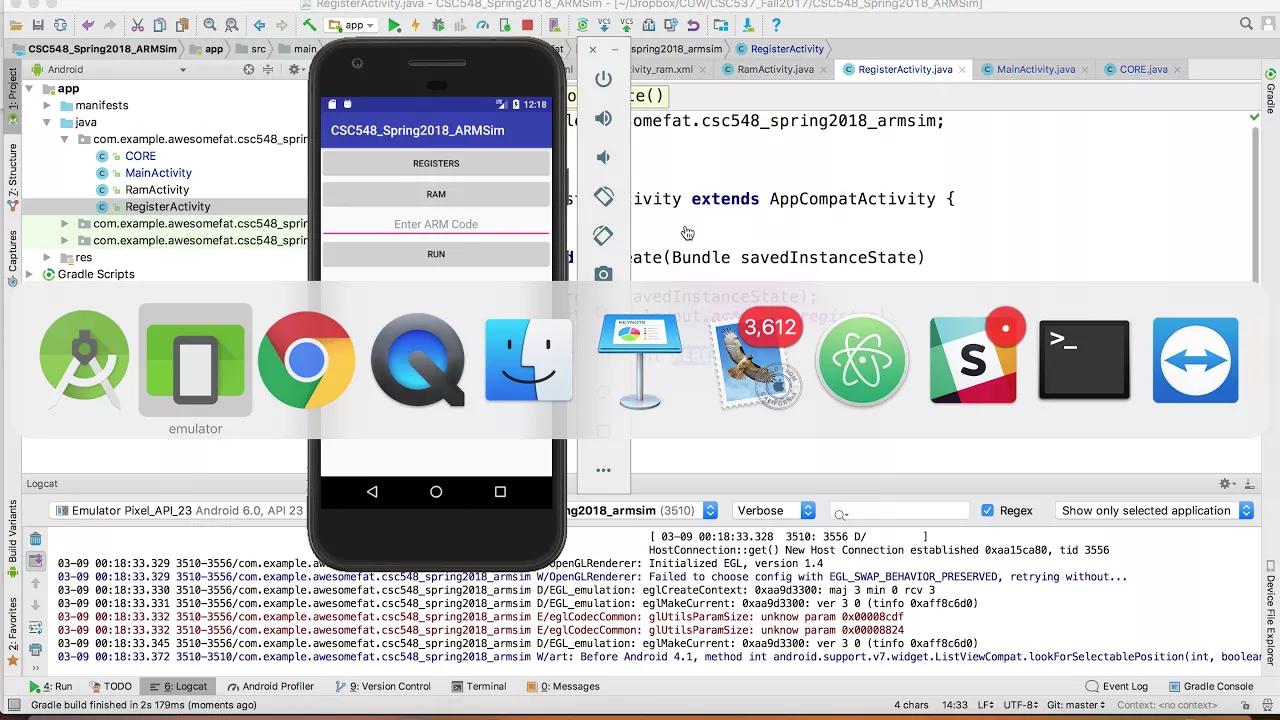Switch to RamActivity.java editor tab

pyautogui.click(x=775, y=69)
